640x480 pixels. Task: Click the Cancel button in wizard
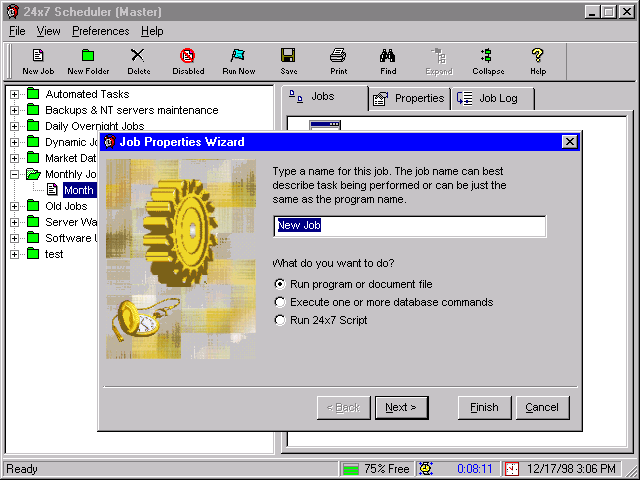[x=542, y=407]
